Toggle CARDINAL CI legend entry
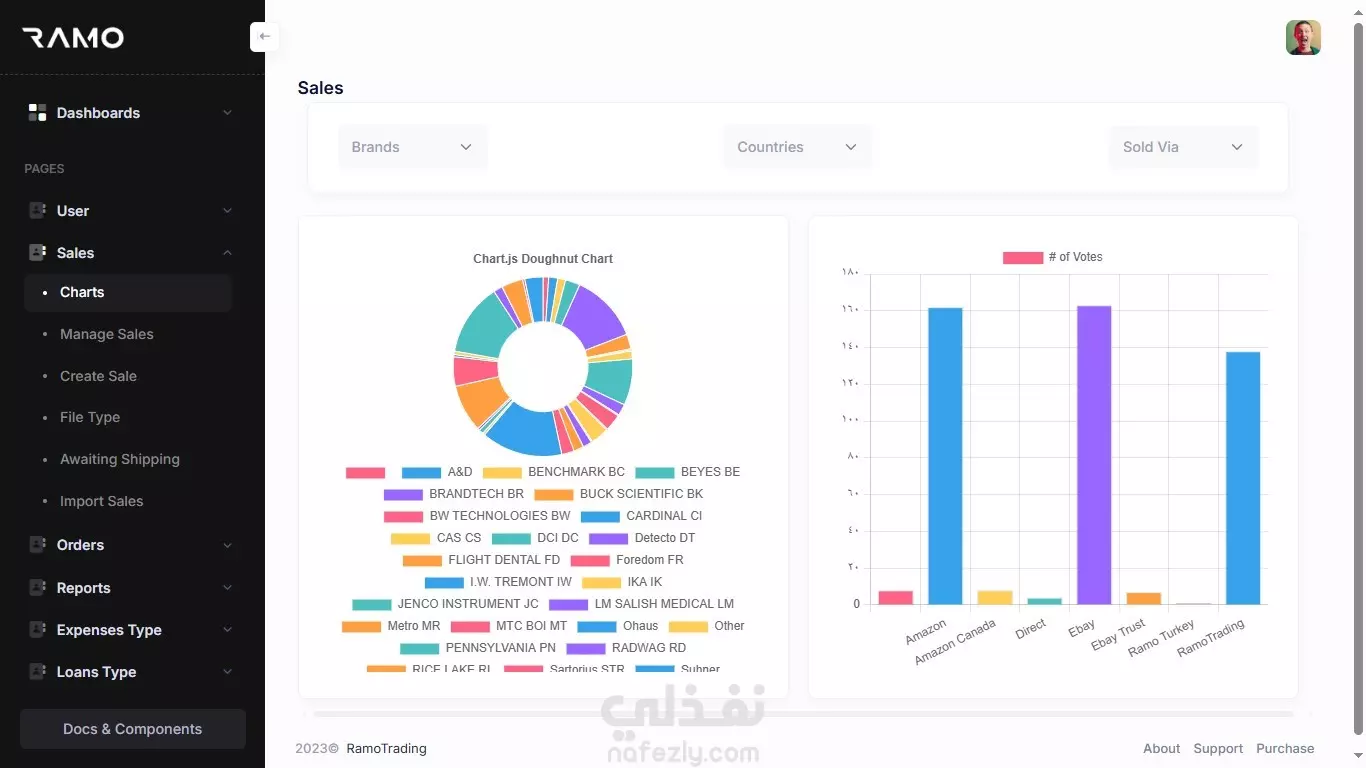The width and height of the screenshot is (1366, 768). (641, 516)
